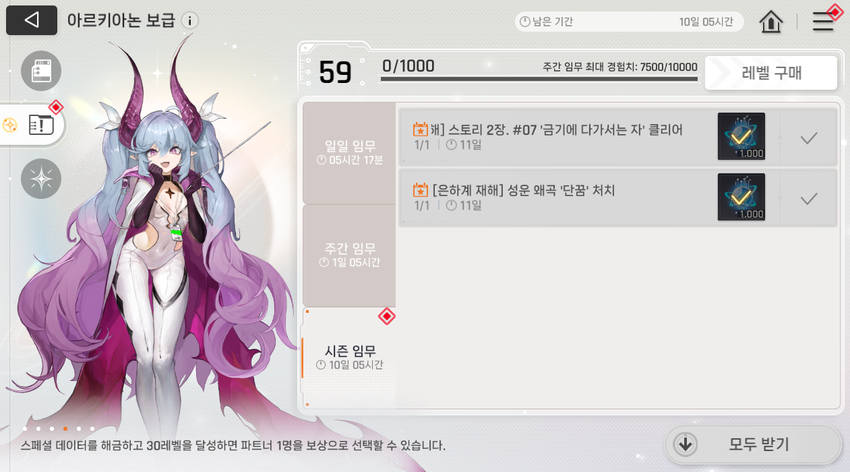Select the mission list sidebar icon
Viewport: 850px width, 472px height.
coord(41,125)
